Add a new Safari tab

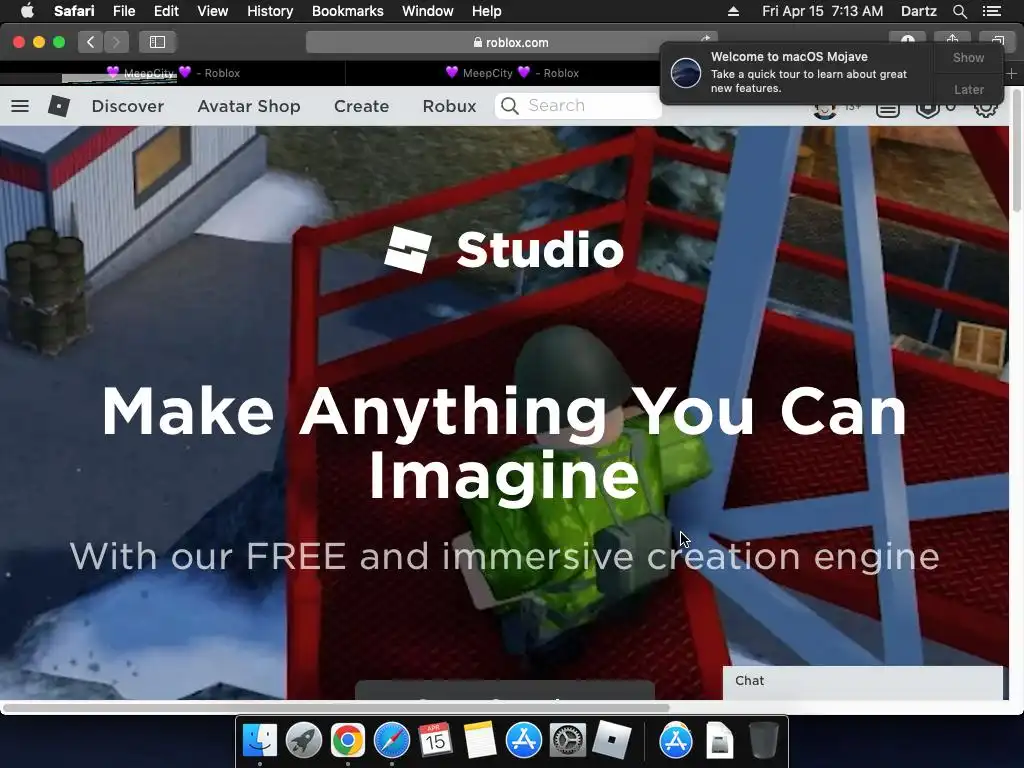(x=1012, y=73)
